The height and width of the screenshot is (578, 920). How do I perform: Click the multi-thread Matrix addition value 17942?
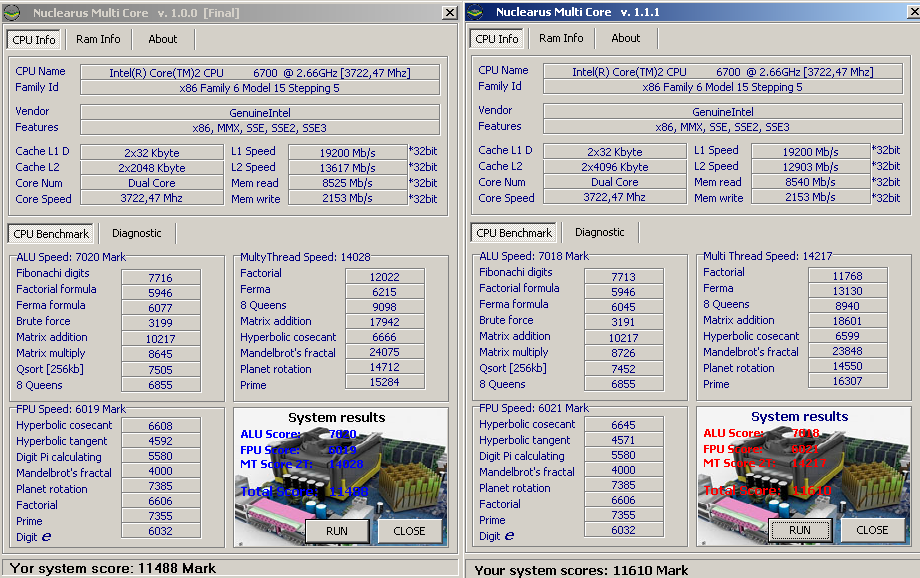(385, 322)
